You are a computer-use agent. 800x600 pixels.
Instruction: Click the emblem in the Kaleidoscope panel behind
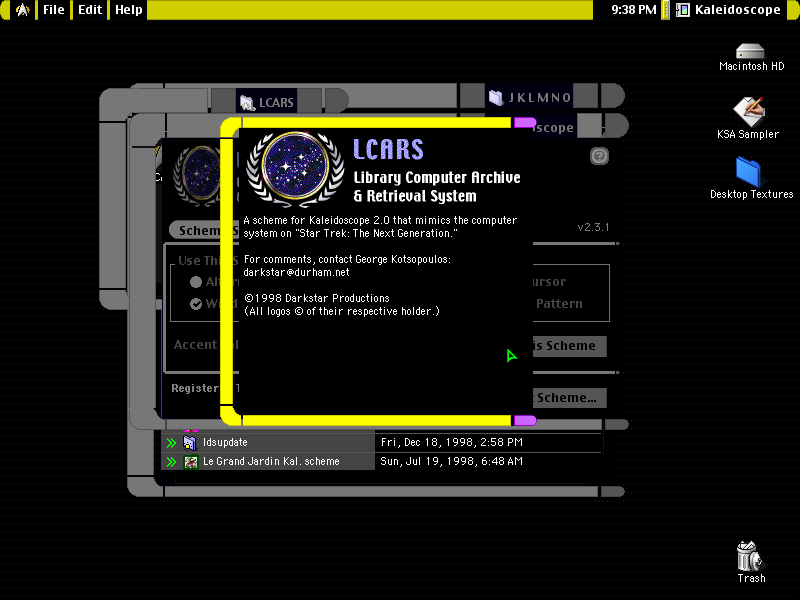pyautogui.click(x=197, y=176)
